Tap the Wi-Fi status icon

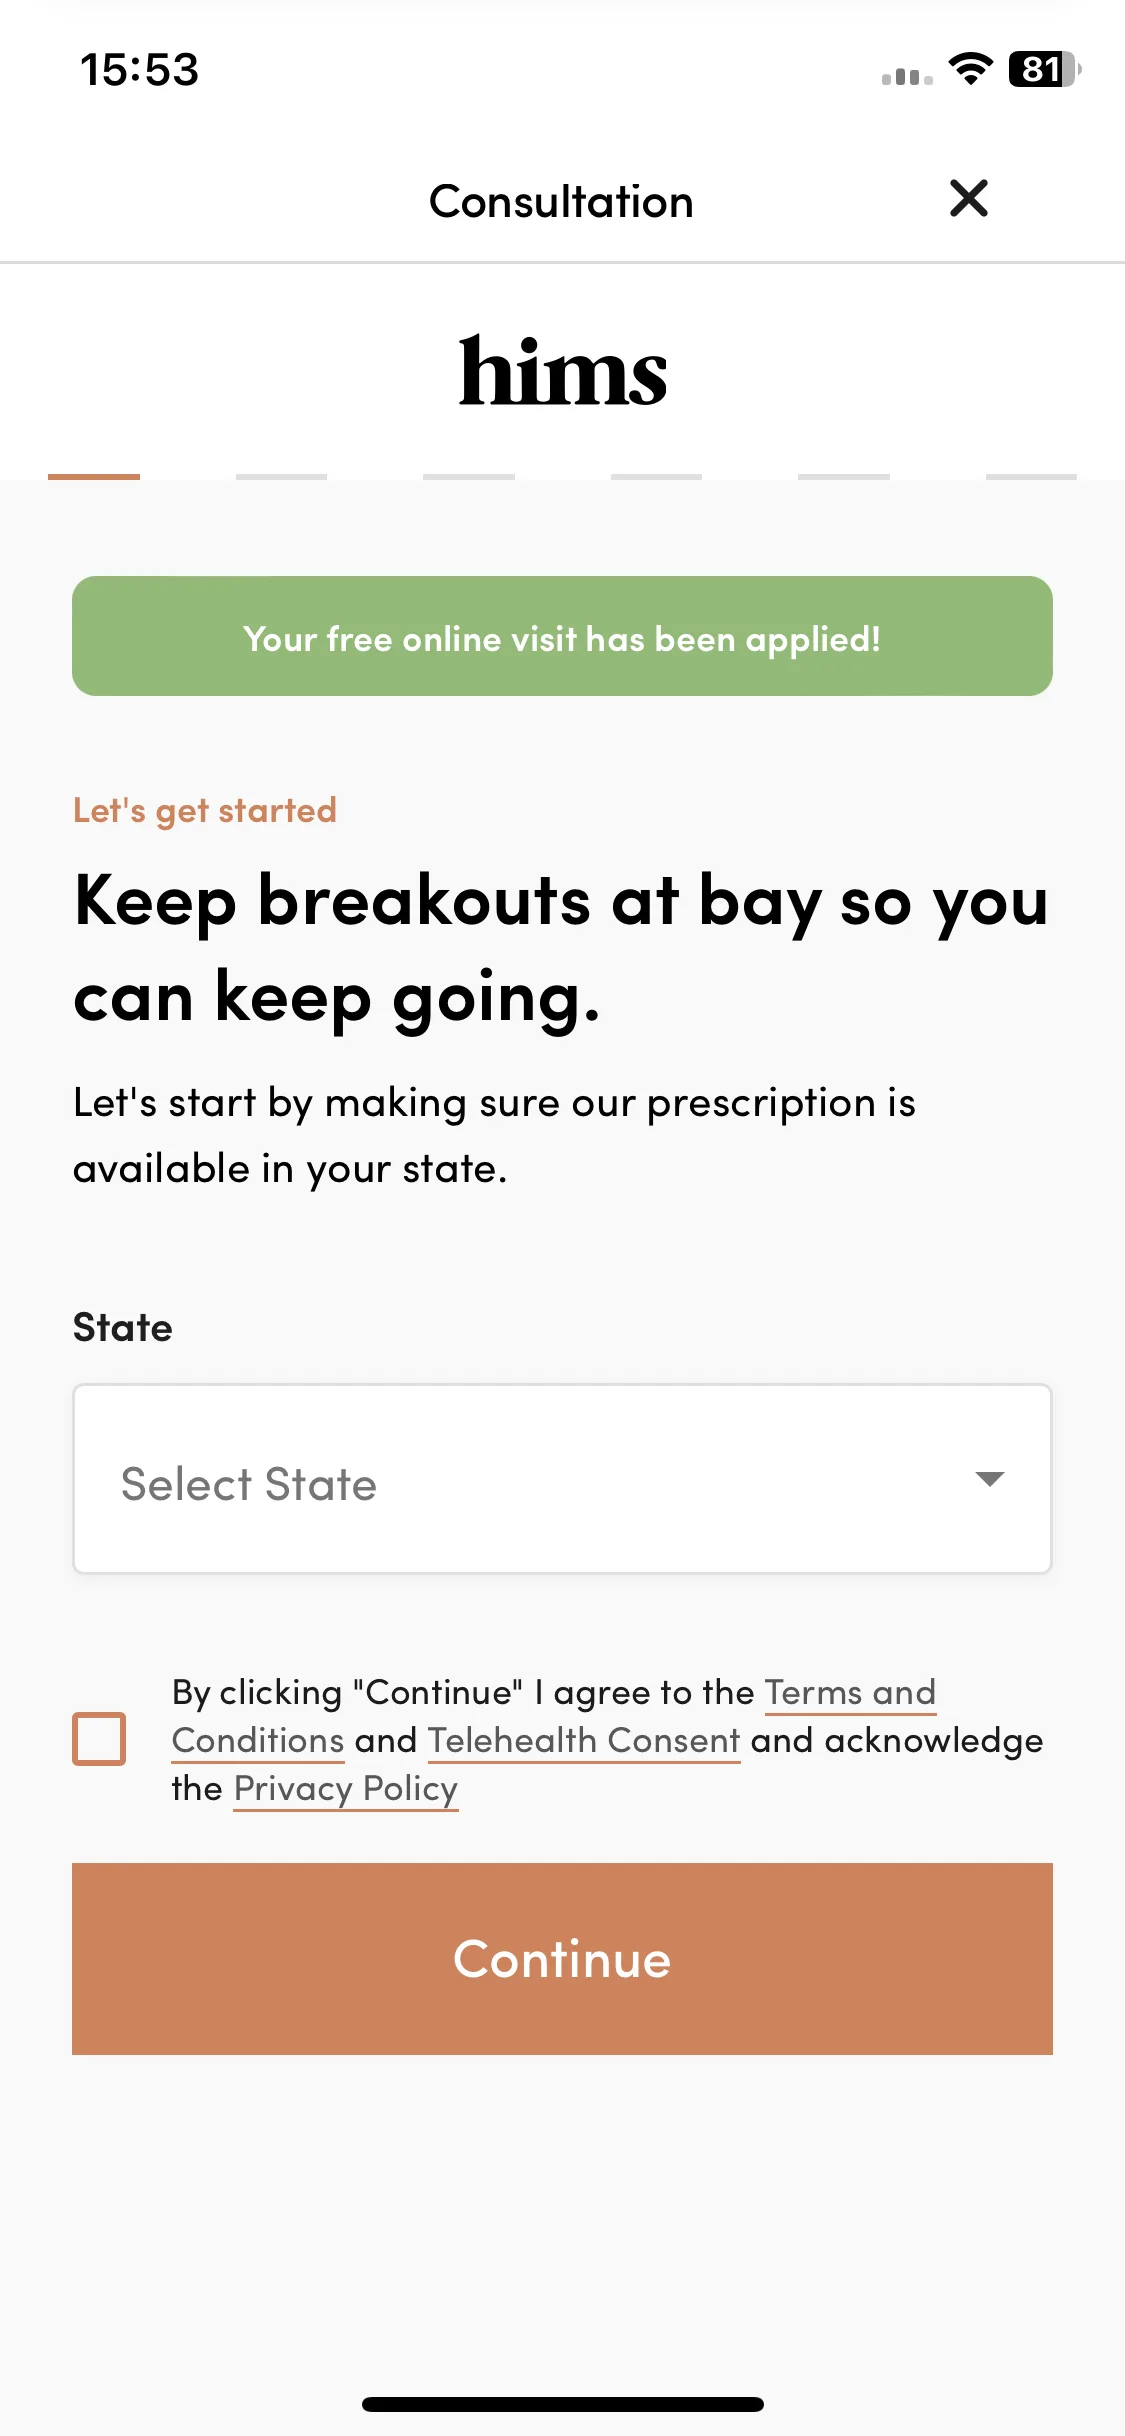[970, 69]
